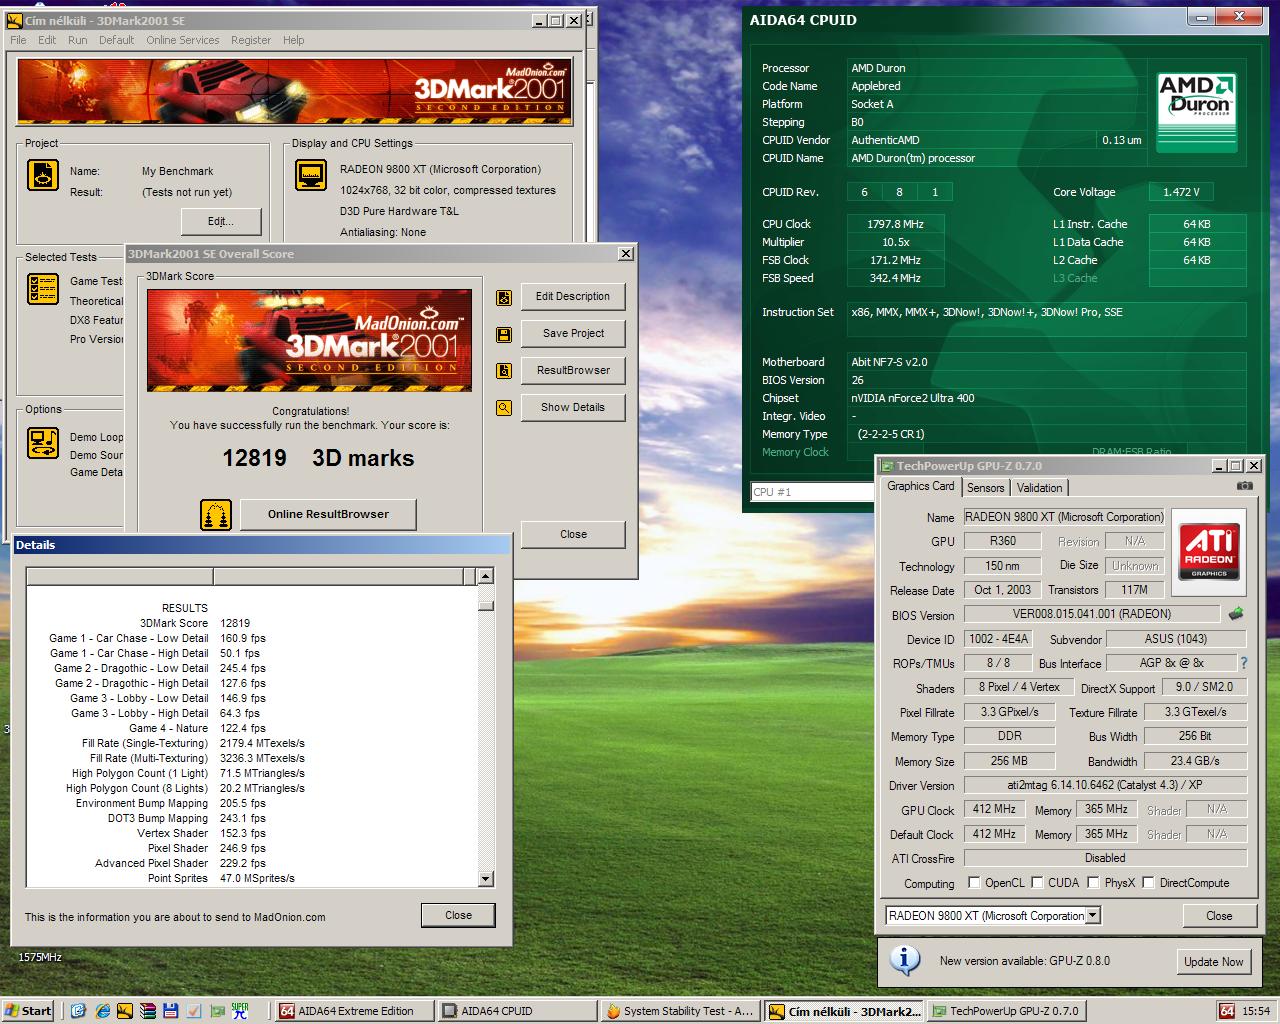Enable the OpenCL checkbox
The image size is (1280, 1024).
point(974,883)
